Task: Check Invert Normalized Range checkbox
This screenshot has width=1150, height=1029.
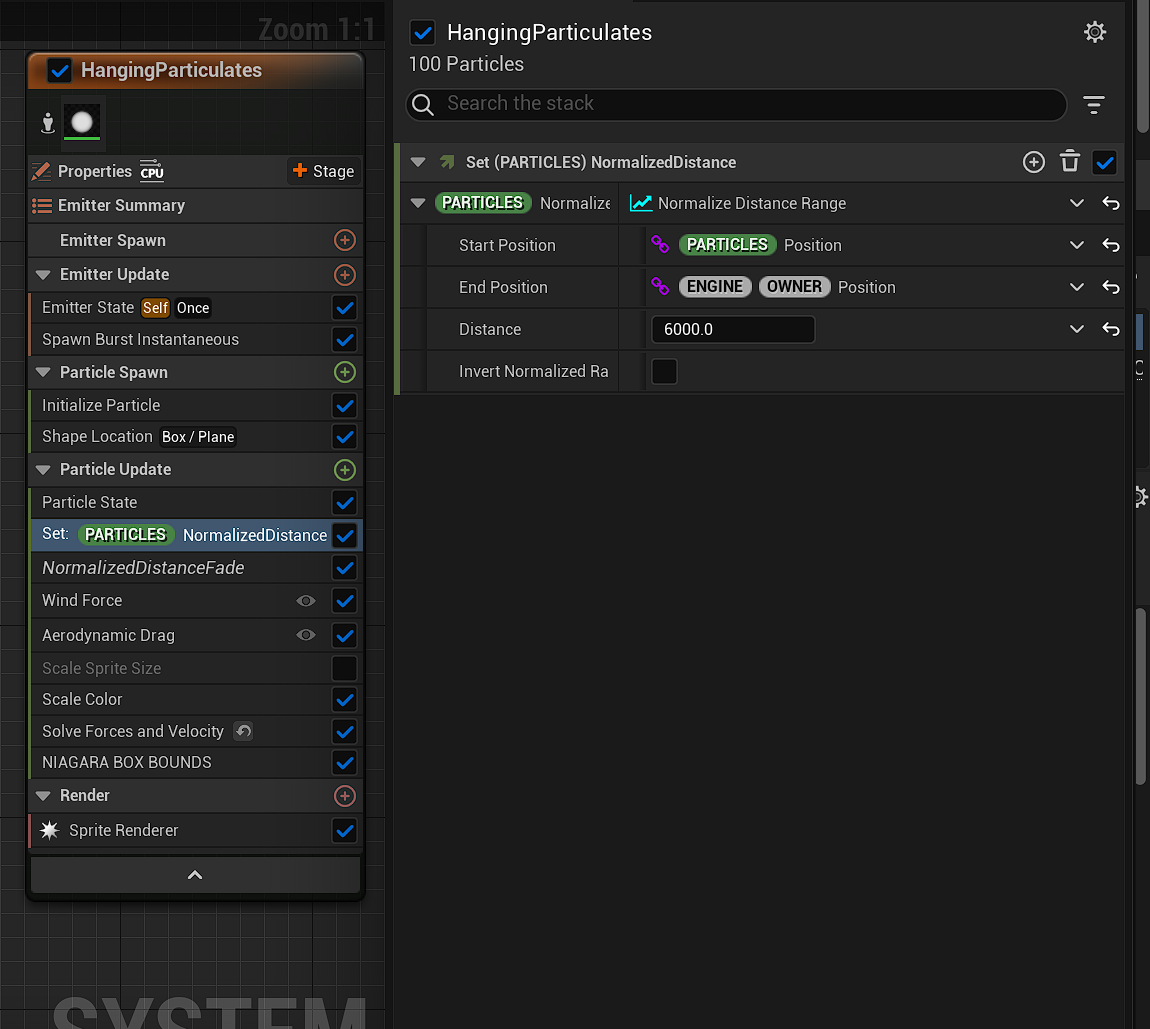Action: tap(664, 371)
